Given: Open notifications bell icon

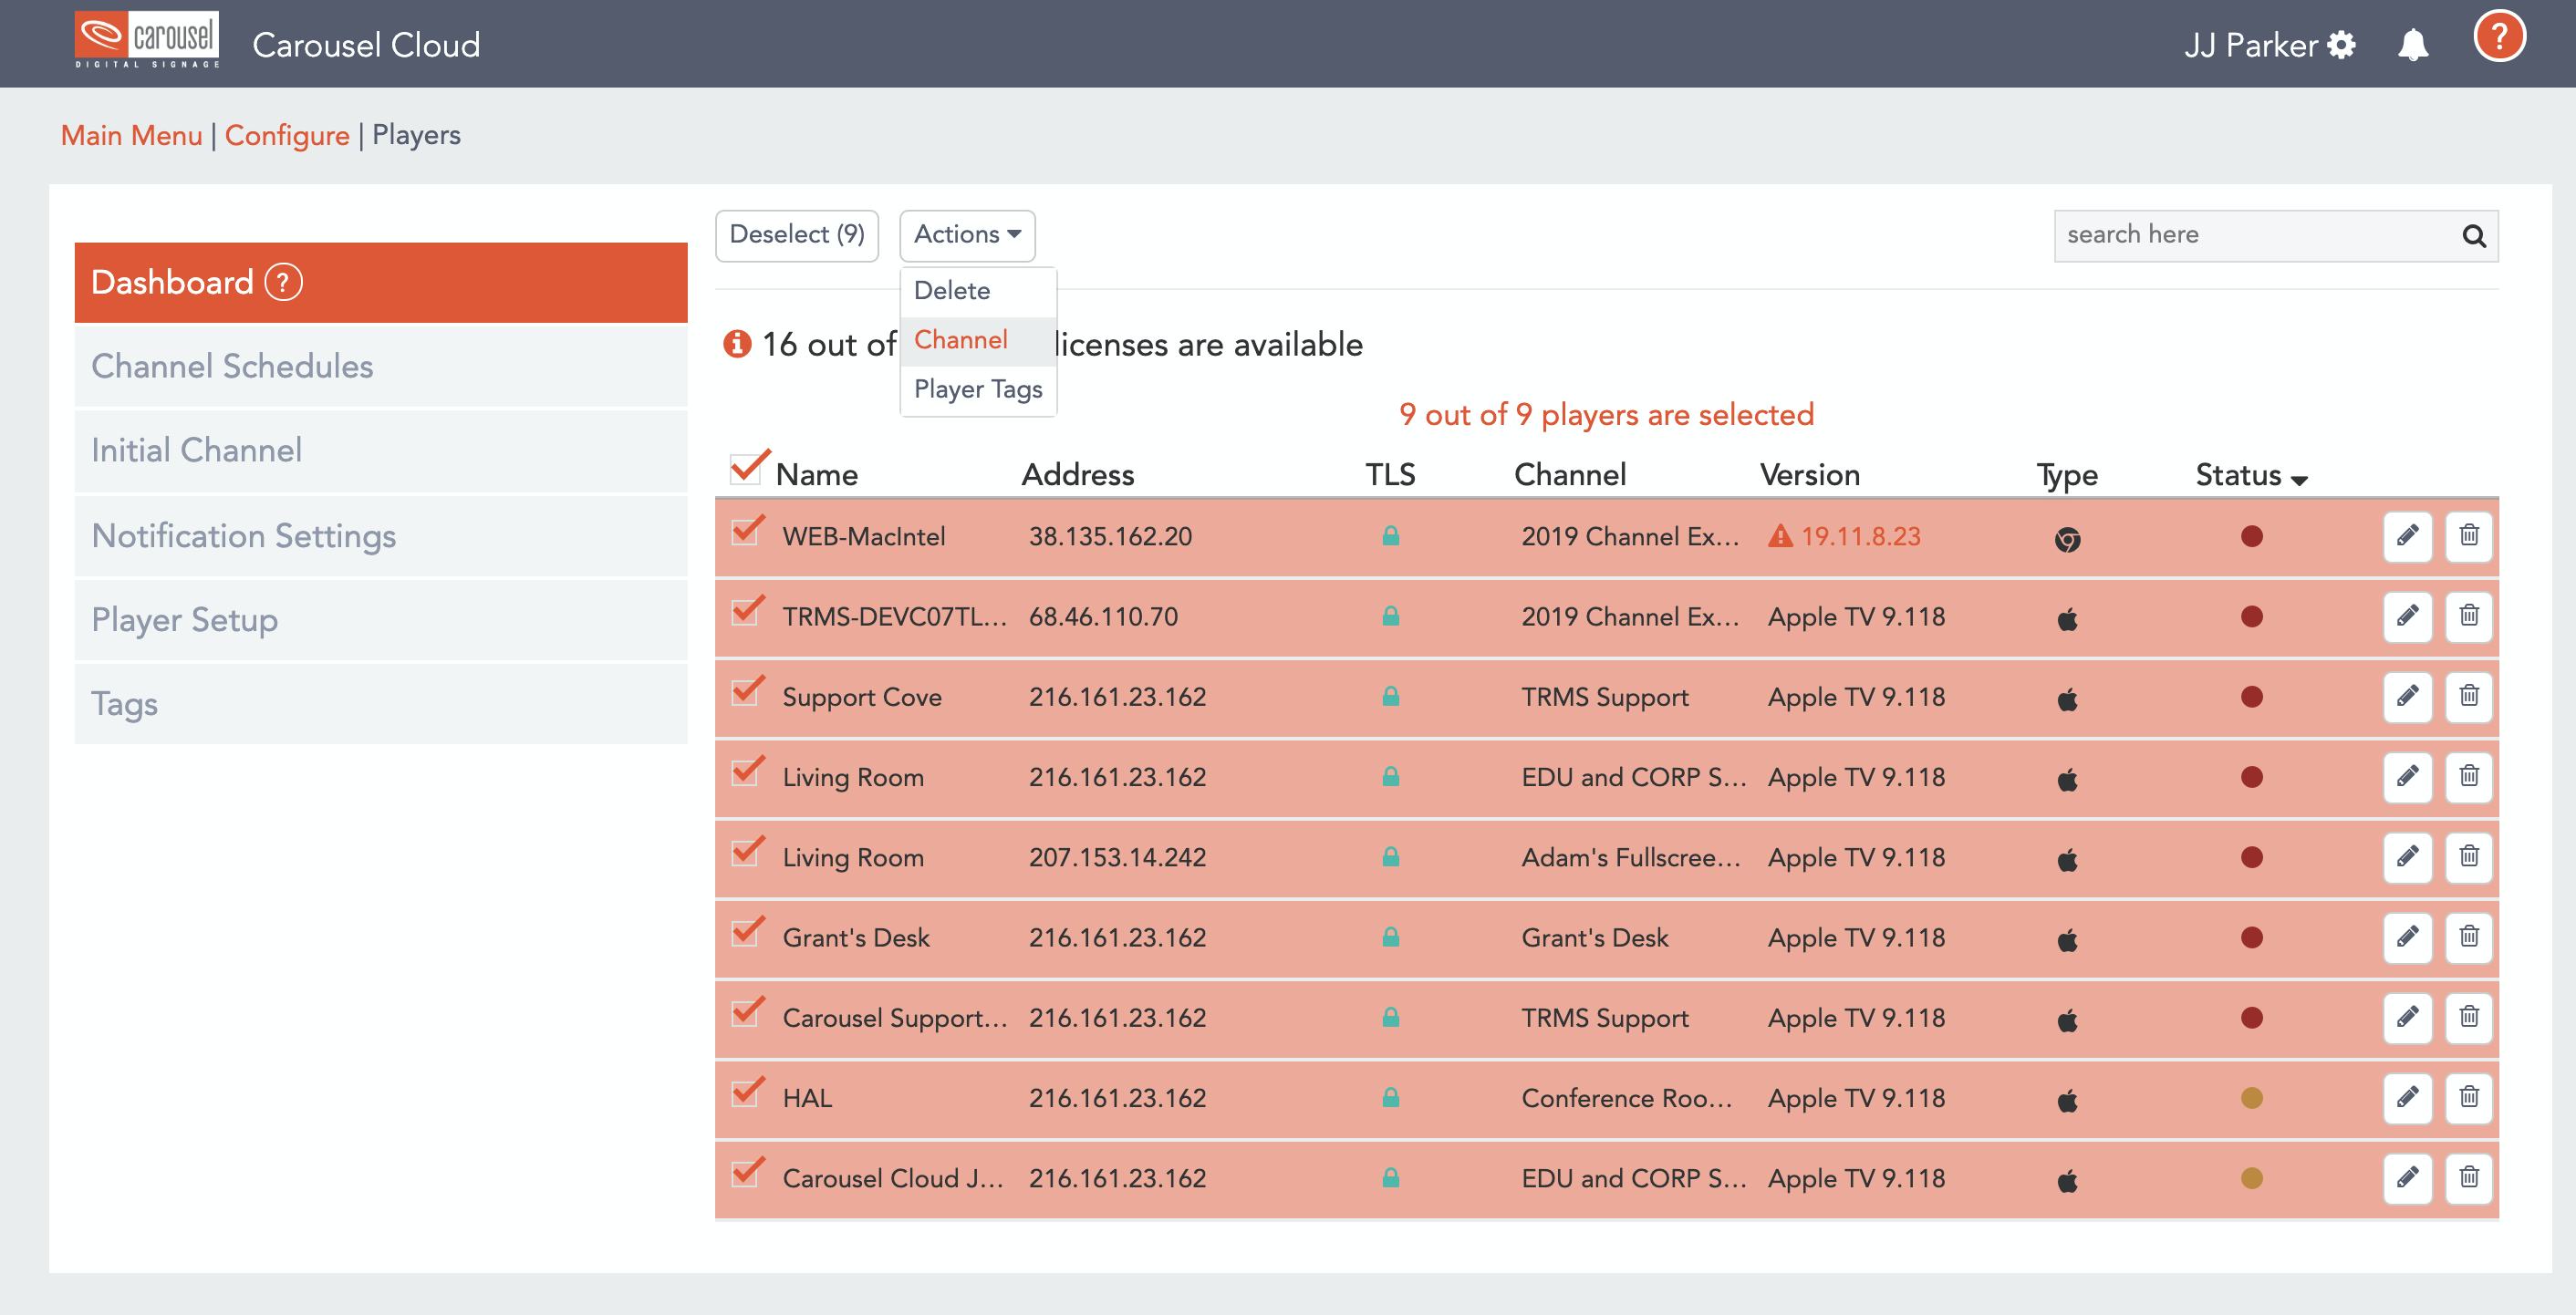Looking at the screenshot, I should pyautogui.click(x=2412, y=45).
